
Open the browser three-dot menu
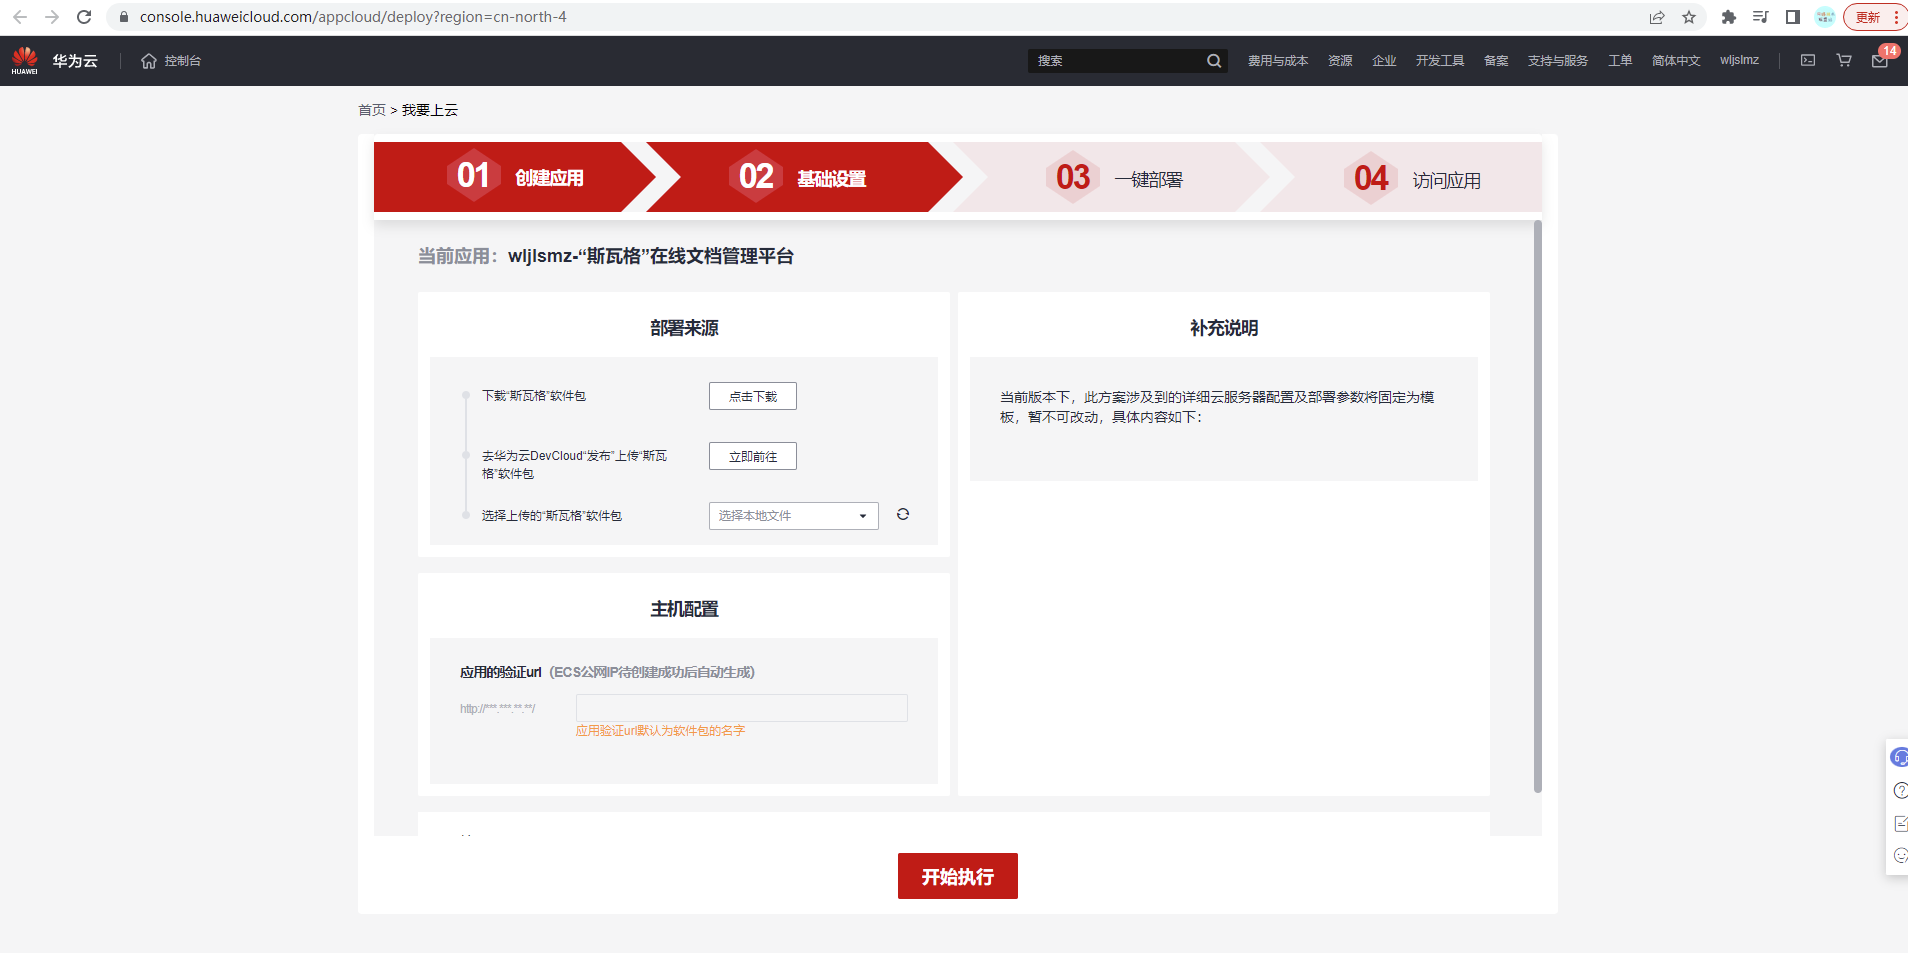[x=1896, y=17]
